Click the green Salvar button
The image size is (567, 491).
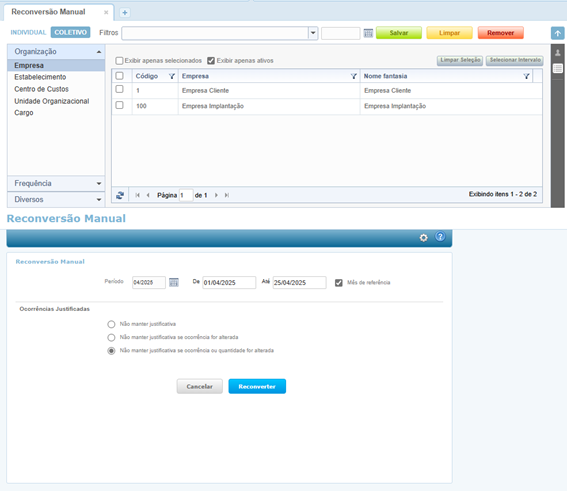coord(399,33)
